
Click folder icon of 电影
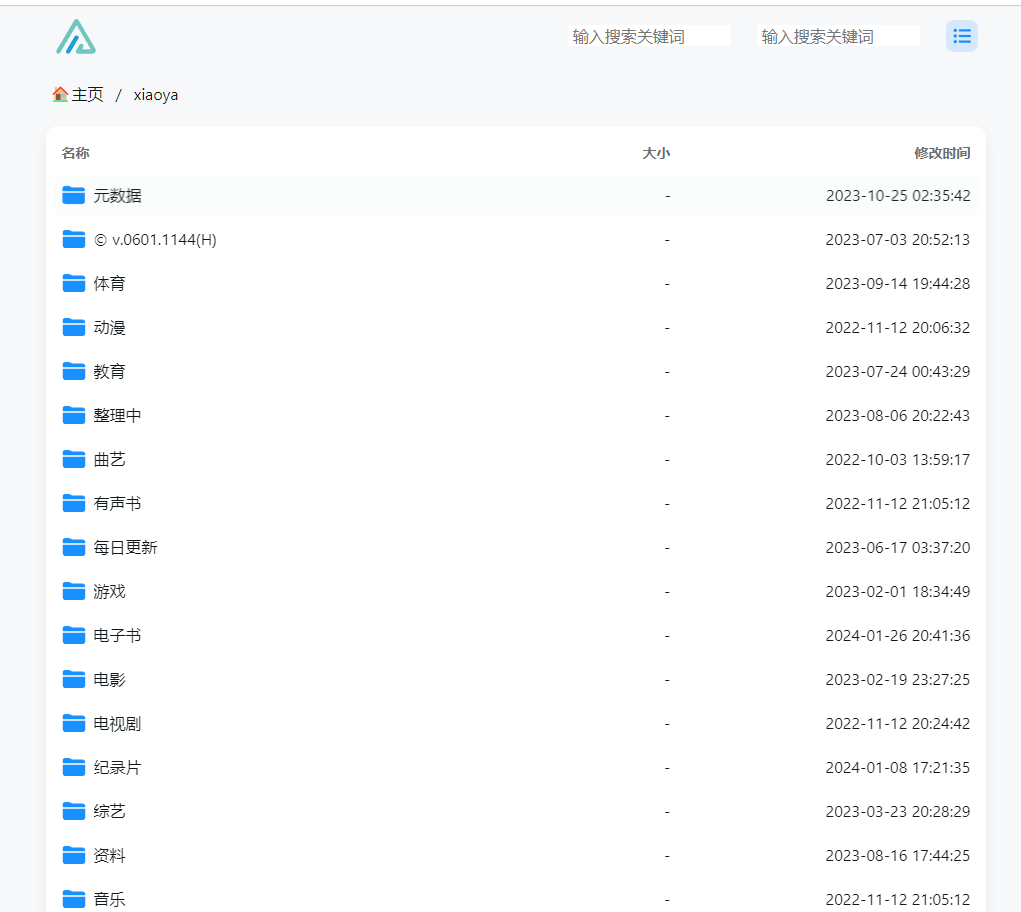tap(74, 680)
